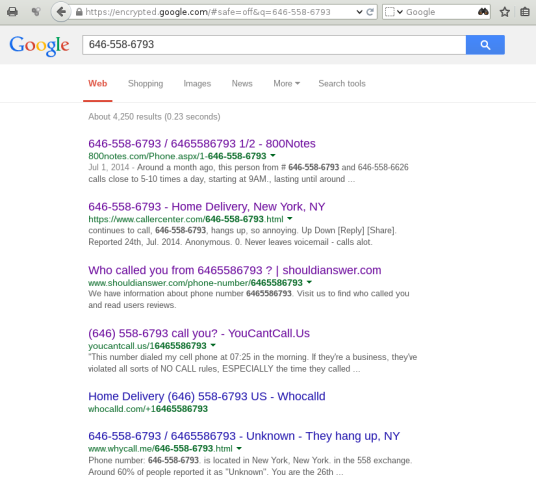The height and width of the screenshot is (486, 536).
Task: Click the binoculars search icon
Action: (483, 12)
